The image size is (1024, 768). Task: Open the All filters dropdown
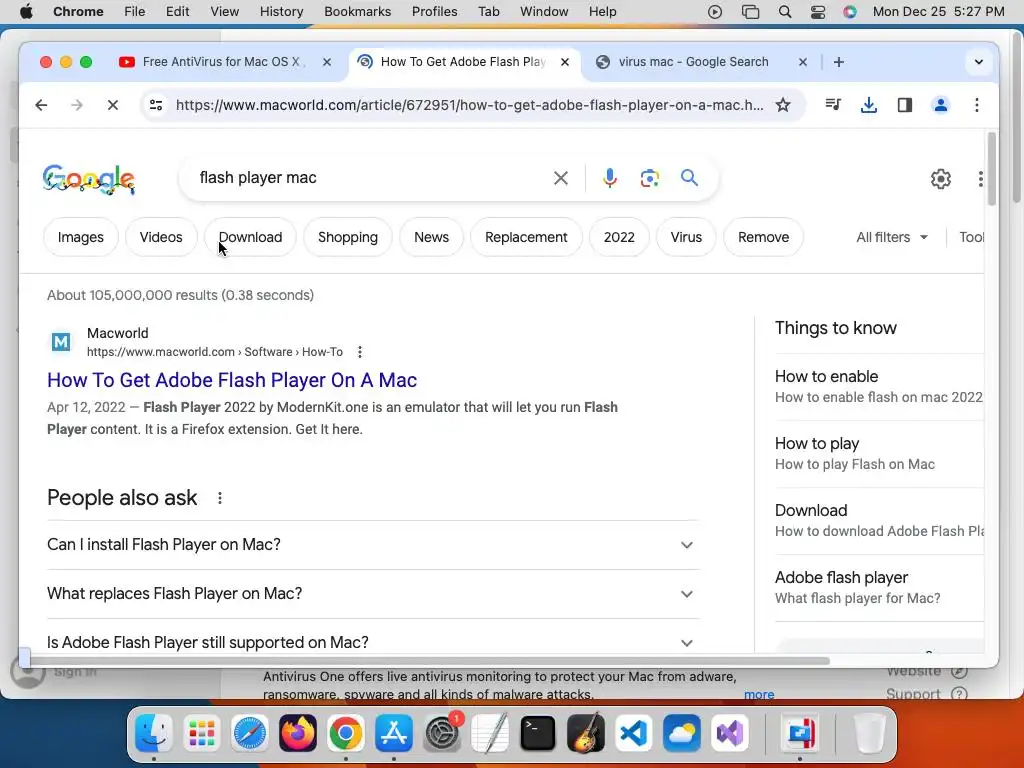(892, 237)
